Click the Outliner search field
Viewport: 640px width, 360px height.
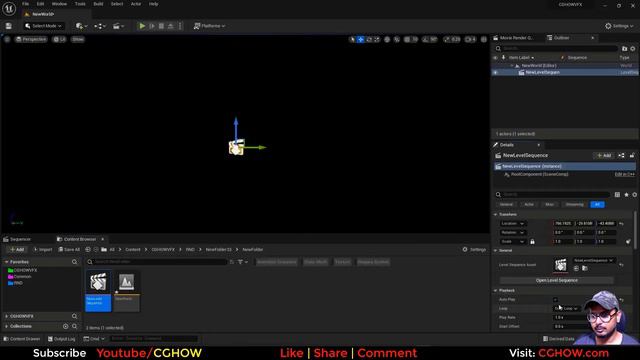tap(556, 49)
